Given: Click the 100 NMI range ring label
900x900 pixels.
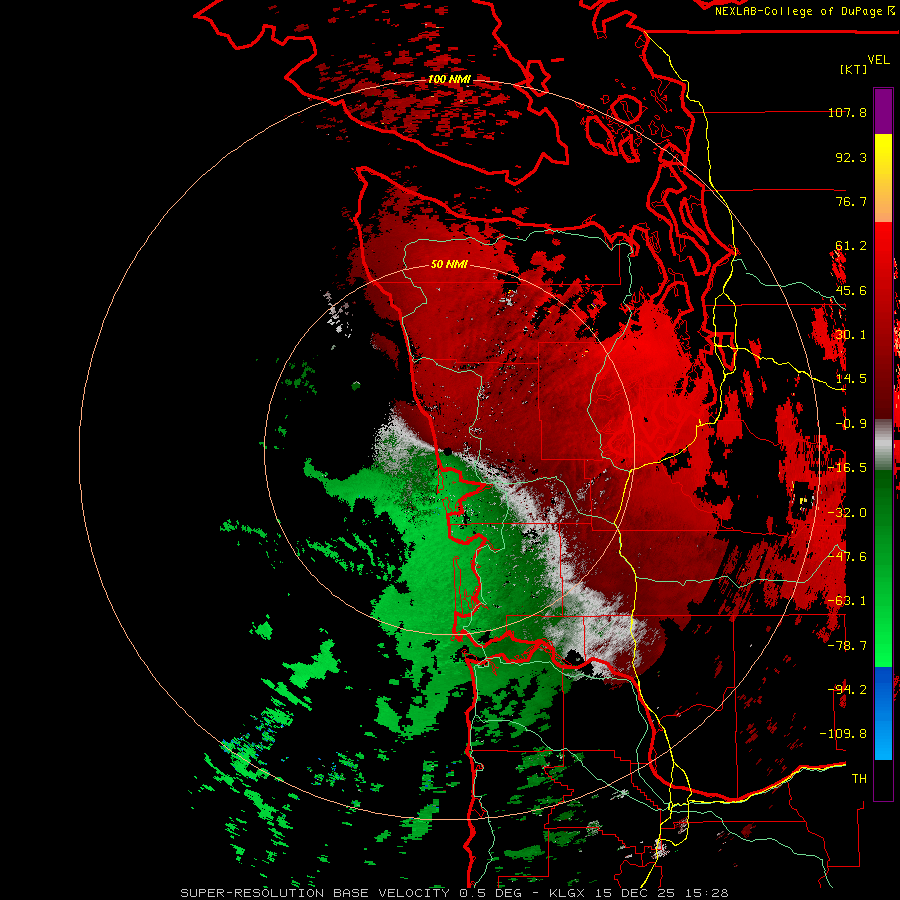Looking at the screenshot, I should point(449,79).
